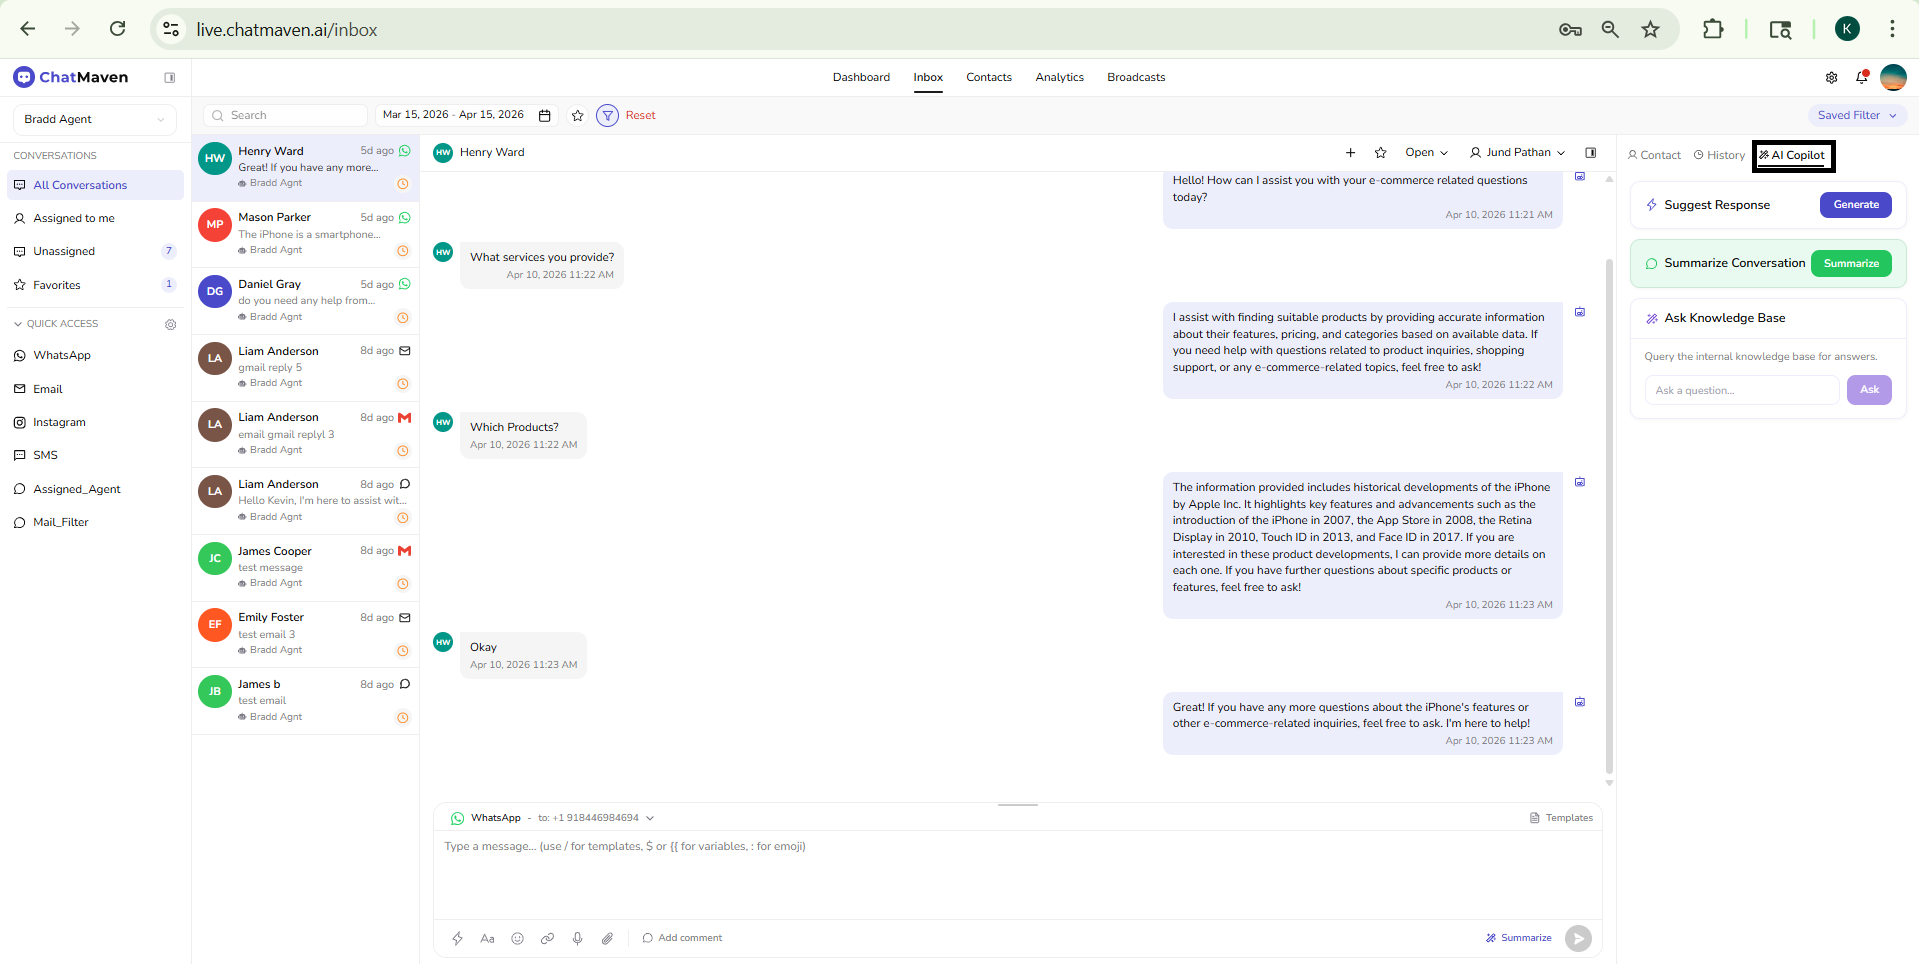Open the Saved Filter dropdown

pyautogui.click(x=1856, y=116)
